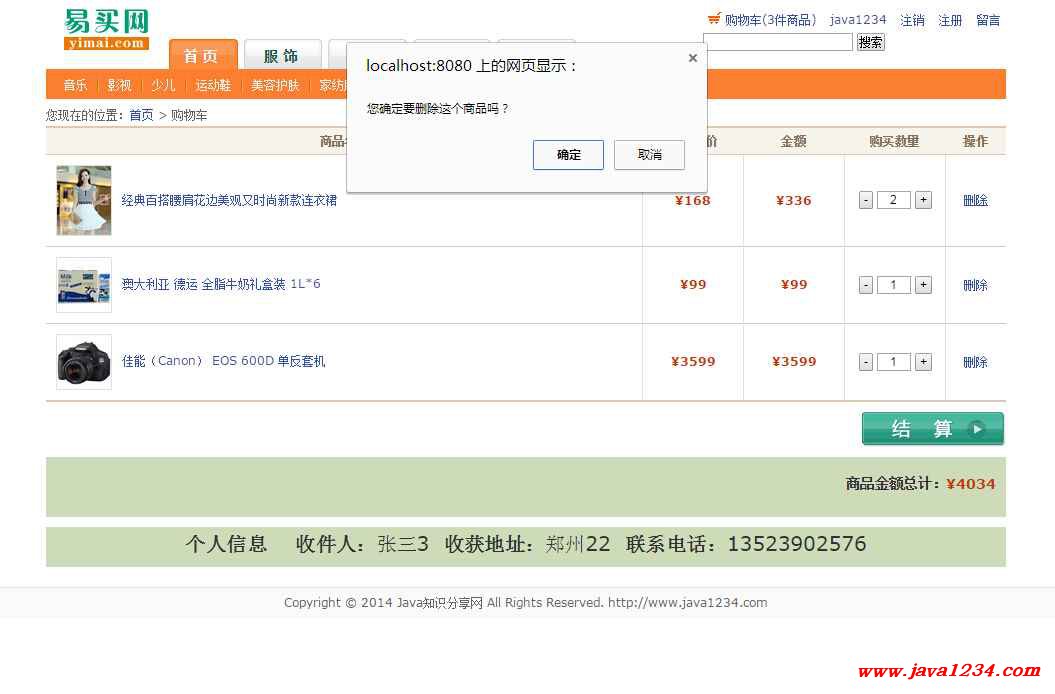Switch to the 服饰 tab
Image resolution: width=1055 pixels, height=694 pixels.
281,56
